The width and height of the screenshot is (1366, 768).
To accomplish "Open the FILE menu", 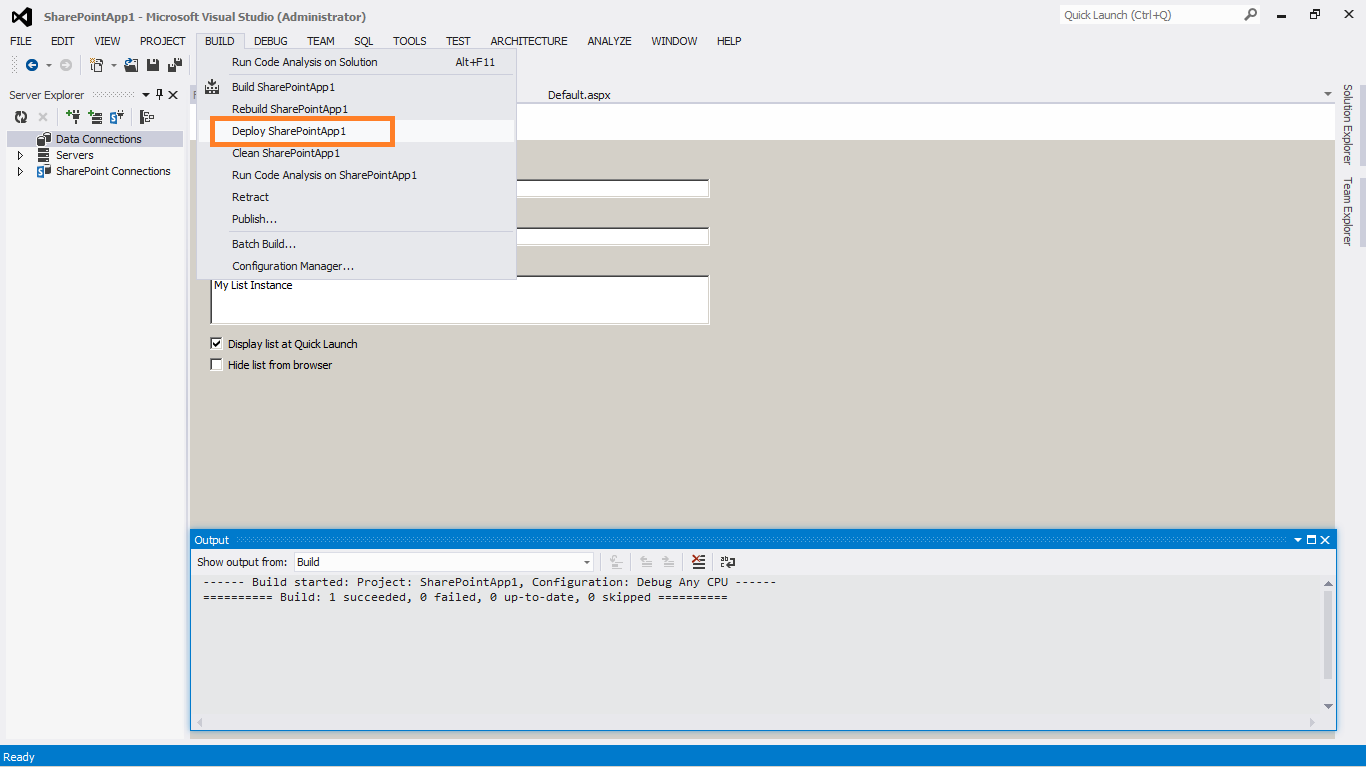I will (x=21, y=41).
